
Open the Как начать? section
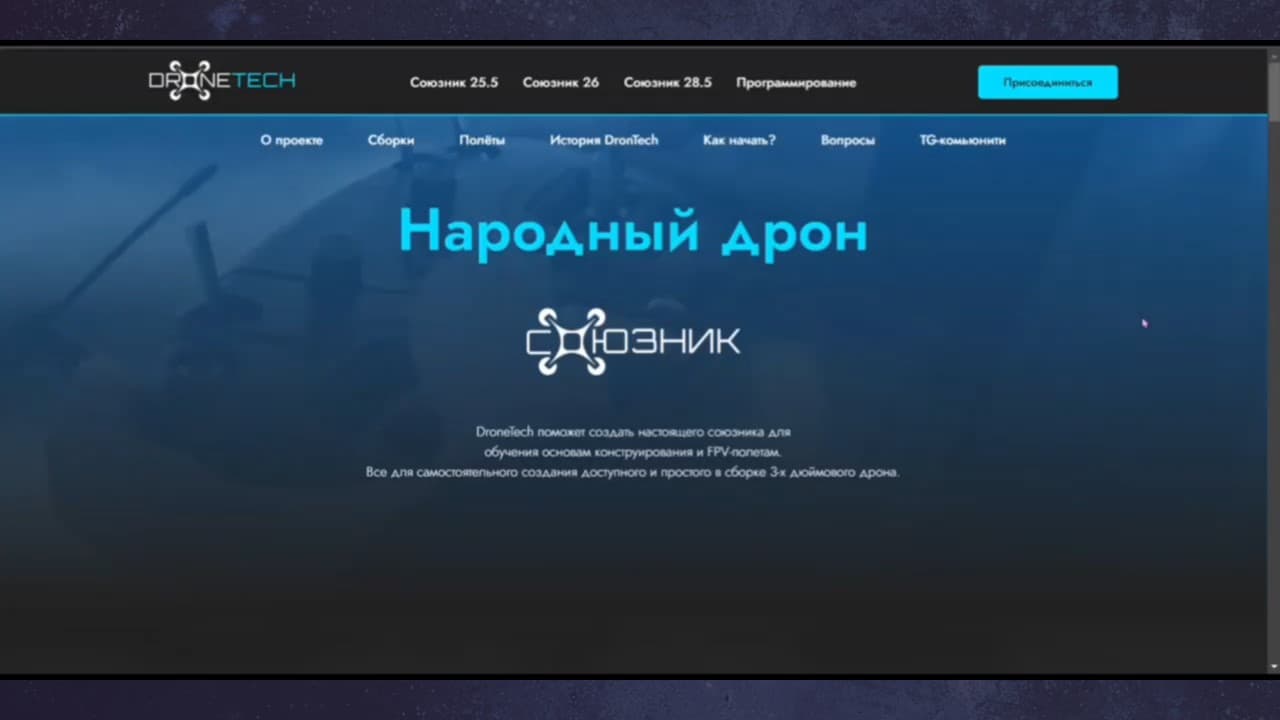(739, 140)
